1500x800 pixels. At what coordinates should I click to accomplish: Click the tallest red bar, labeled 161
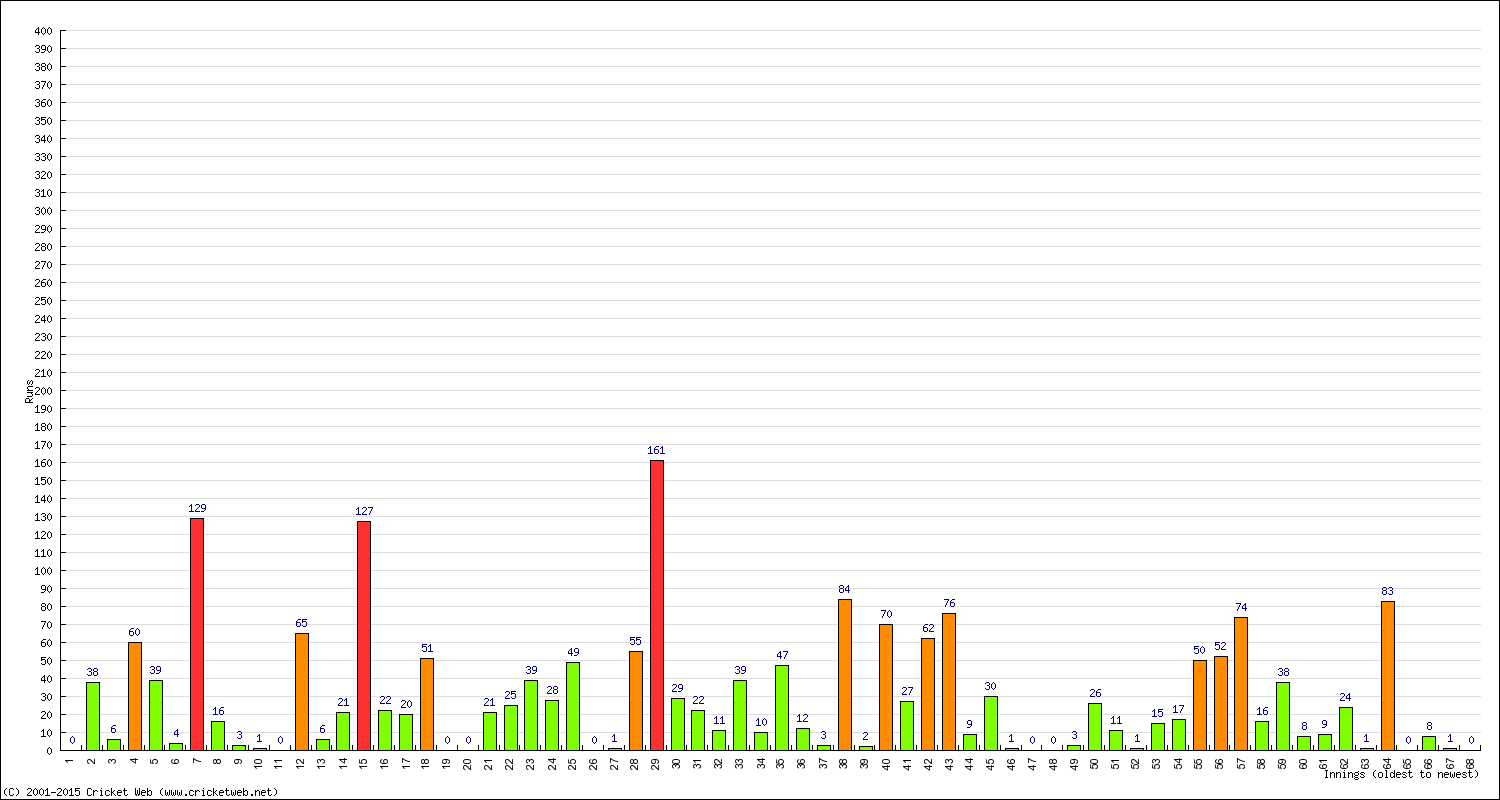pyautogui.click(x=656, y=605)
